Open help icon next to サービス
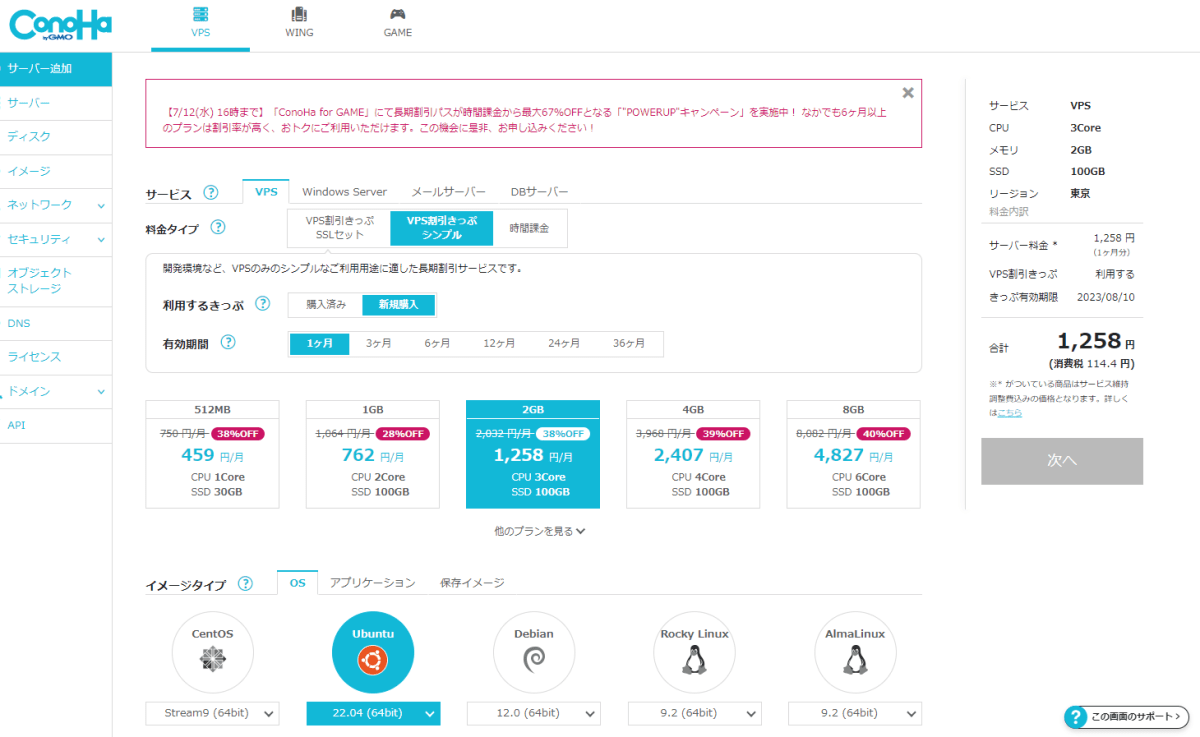The width and height of the screenshot is (1200, 737). [x=211, y=193]
